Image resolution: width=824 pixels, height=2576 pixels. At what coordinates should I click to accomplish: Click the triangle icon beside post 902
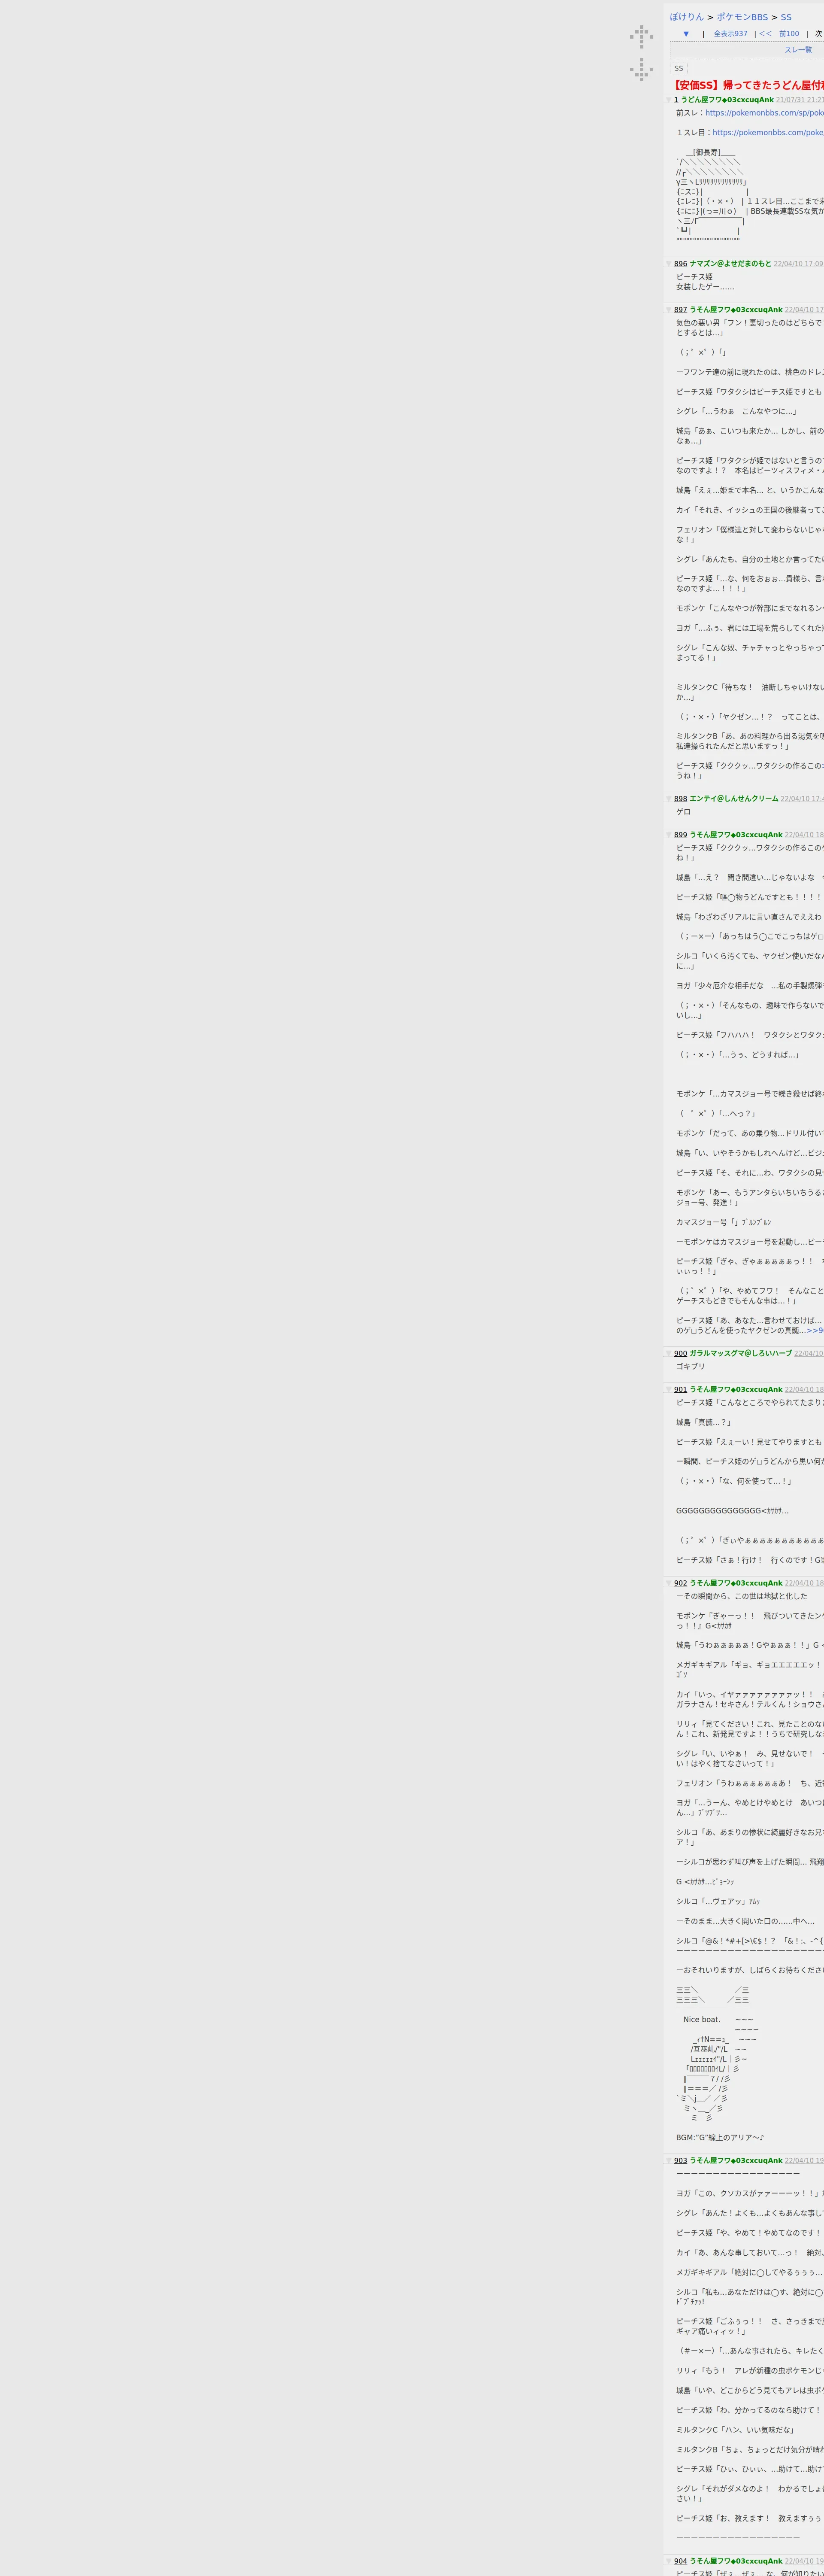[669, 1583]
